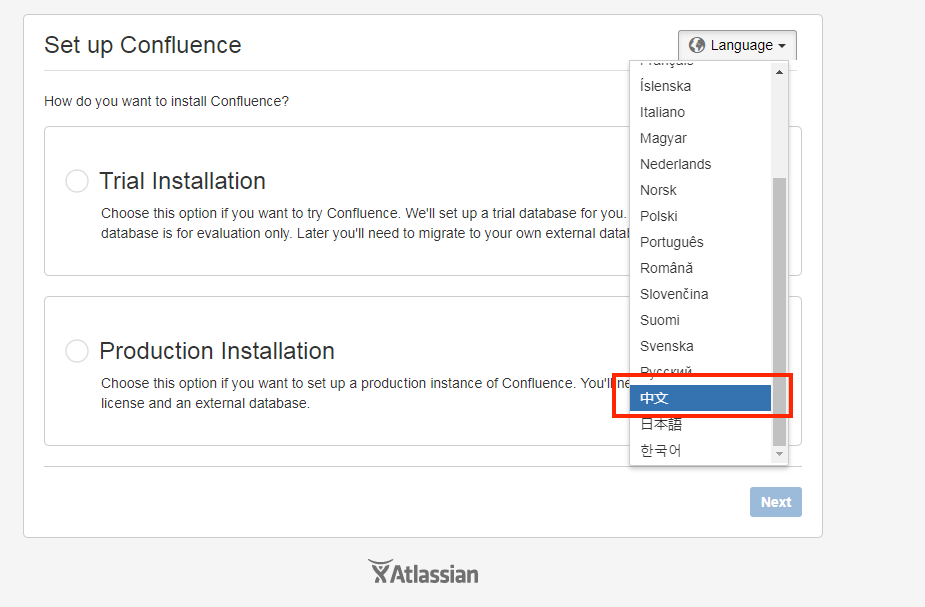Select the Trial Installation radio button
The height and width of the screenshot is (607, 925).
(77, 181)
